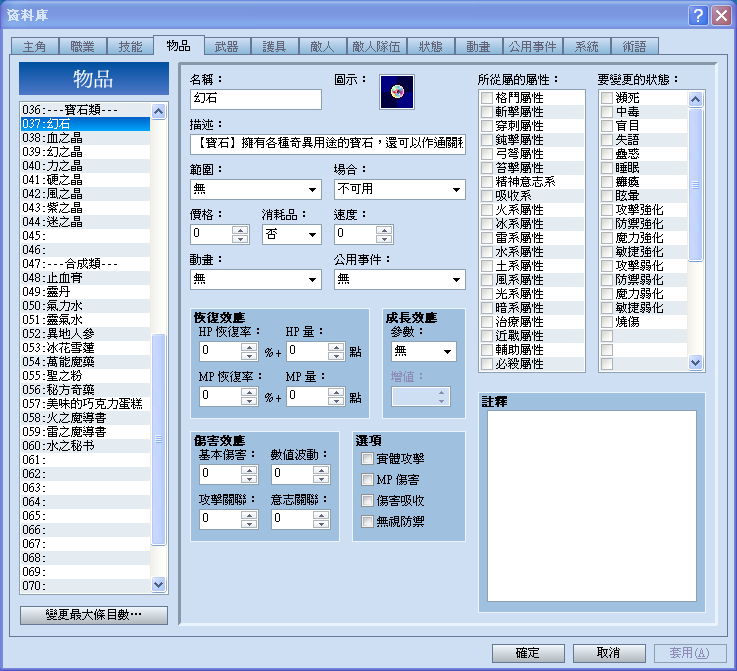Switch to the 武器 tab
Screen dimensions: 737x671
coord(227,47)
